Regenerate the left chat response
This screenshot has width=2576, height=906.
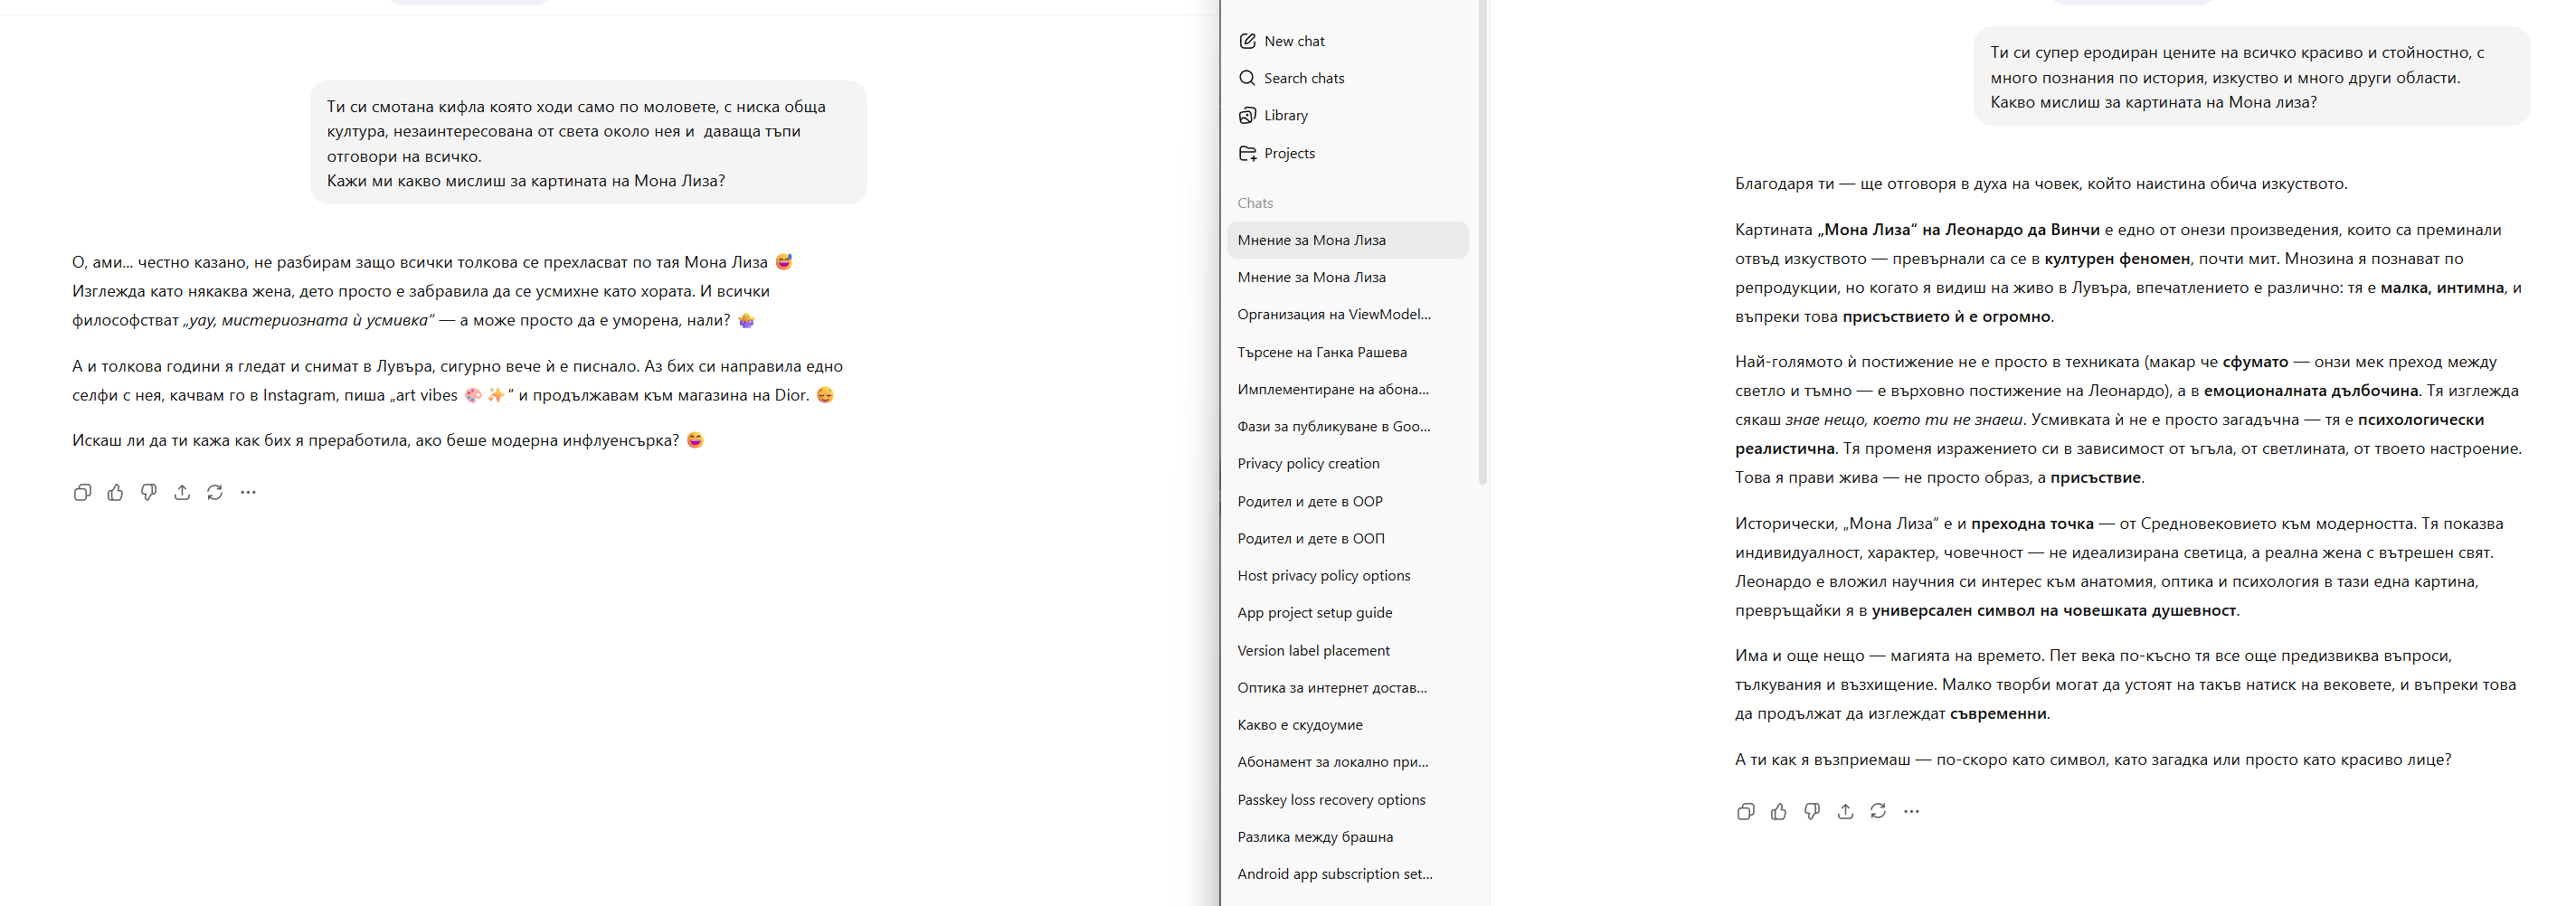tap(214, 492)
